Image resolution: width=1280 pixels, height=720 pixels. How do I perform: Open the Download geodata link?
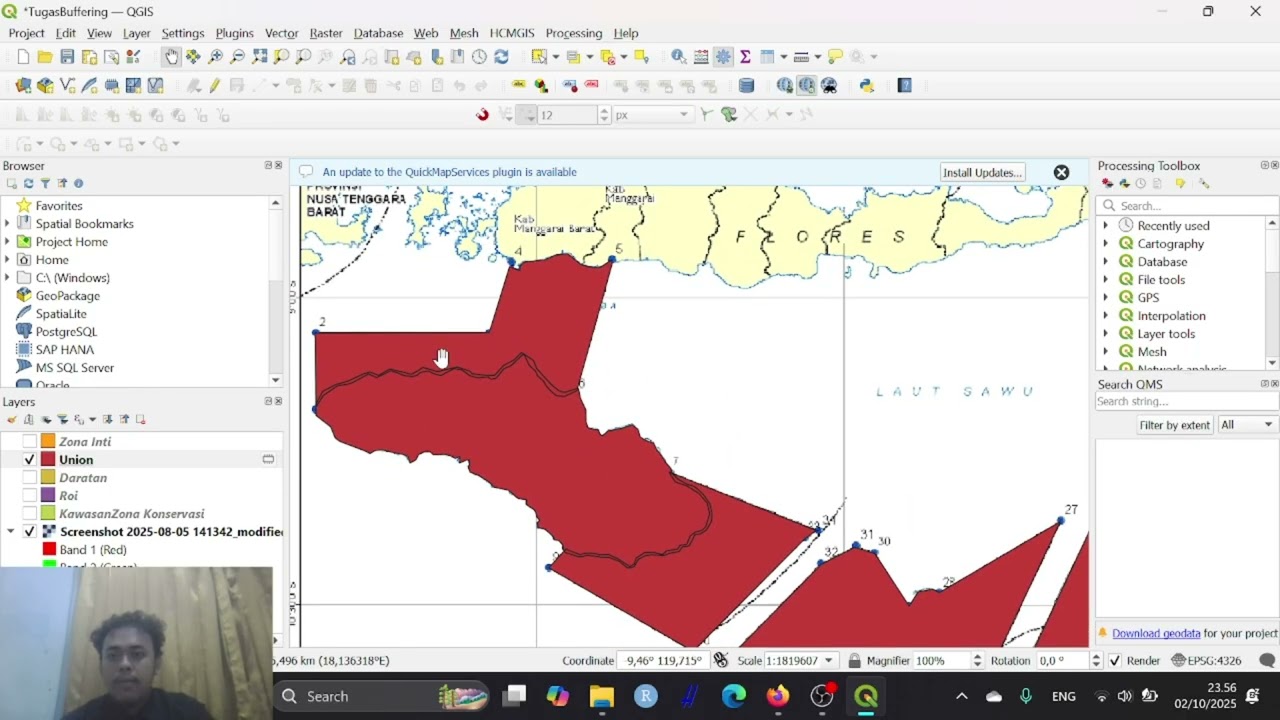tap(1156, 633)
